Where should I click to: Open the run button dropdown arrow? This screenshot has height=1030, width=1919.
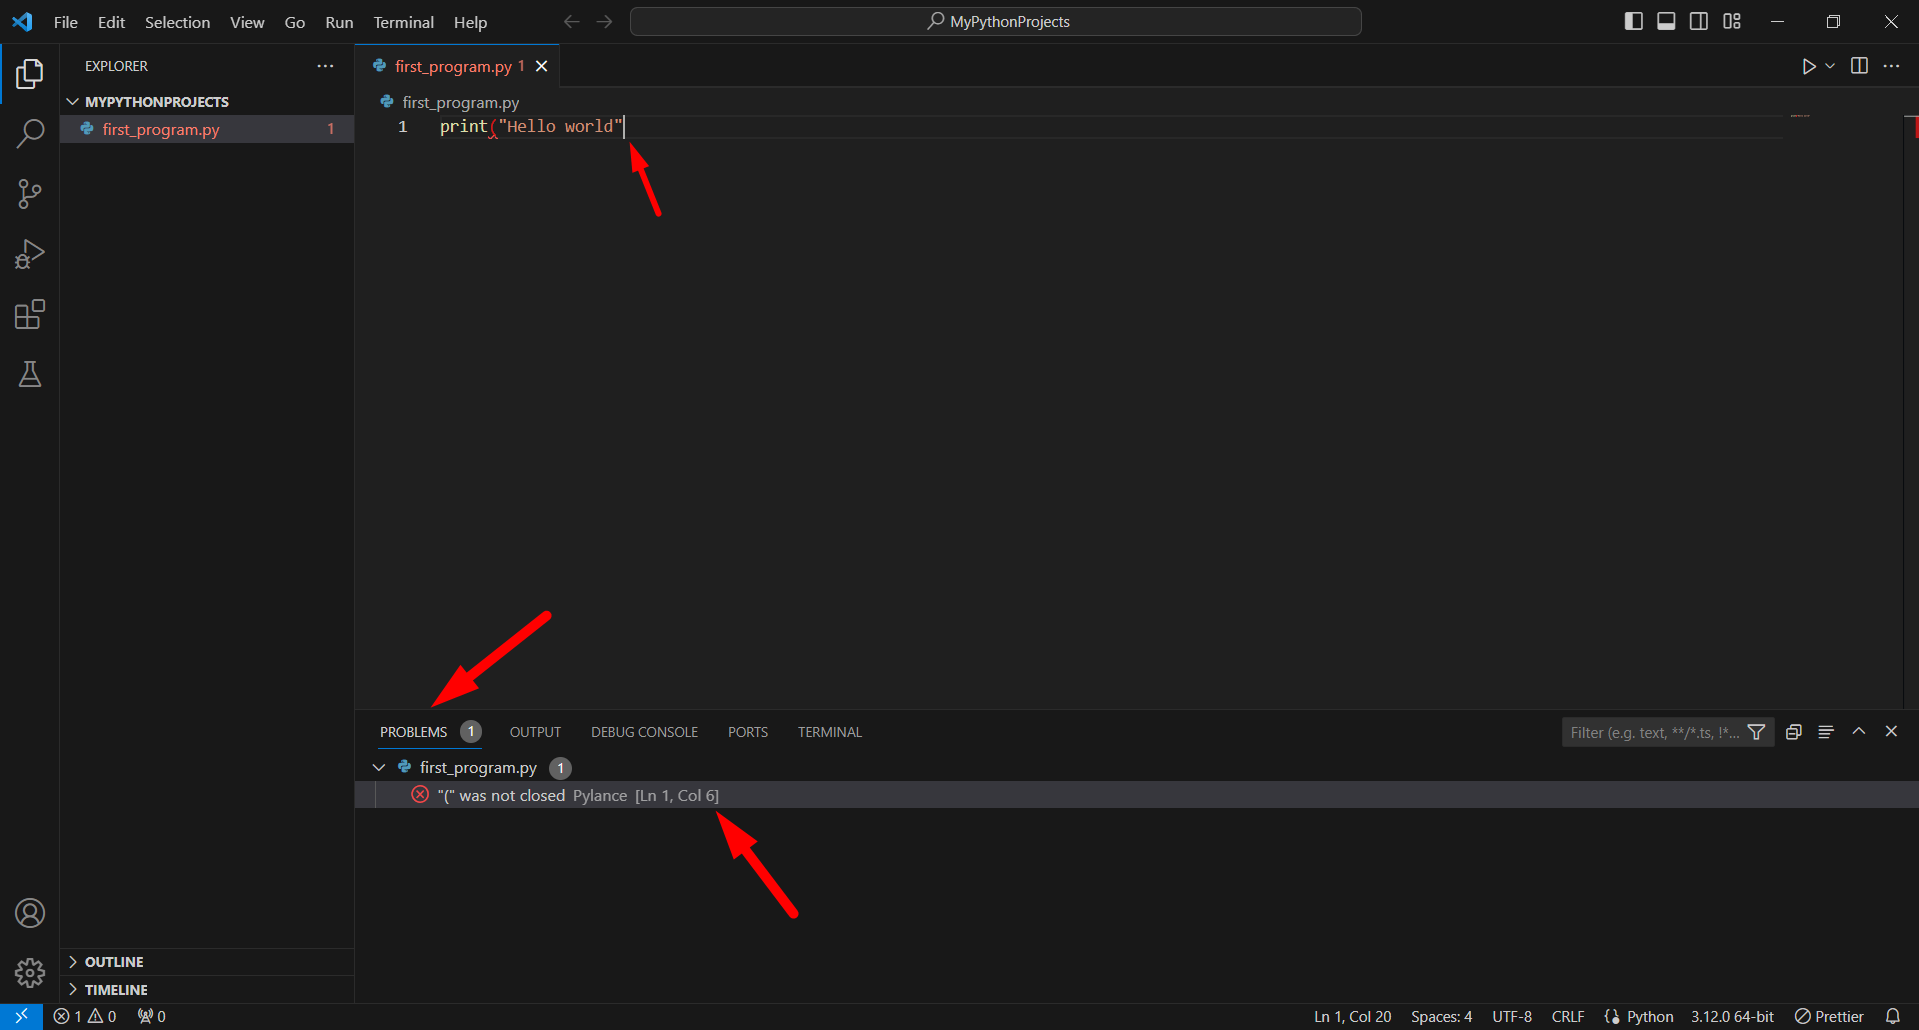click(1828, 66)
